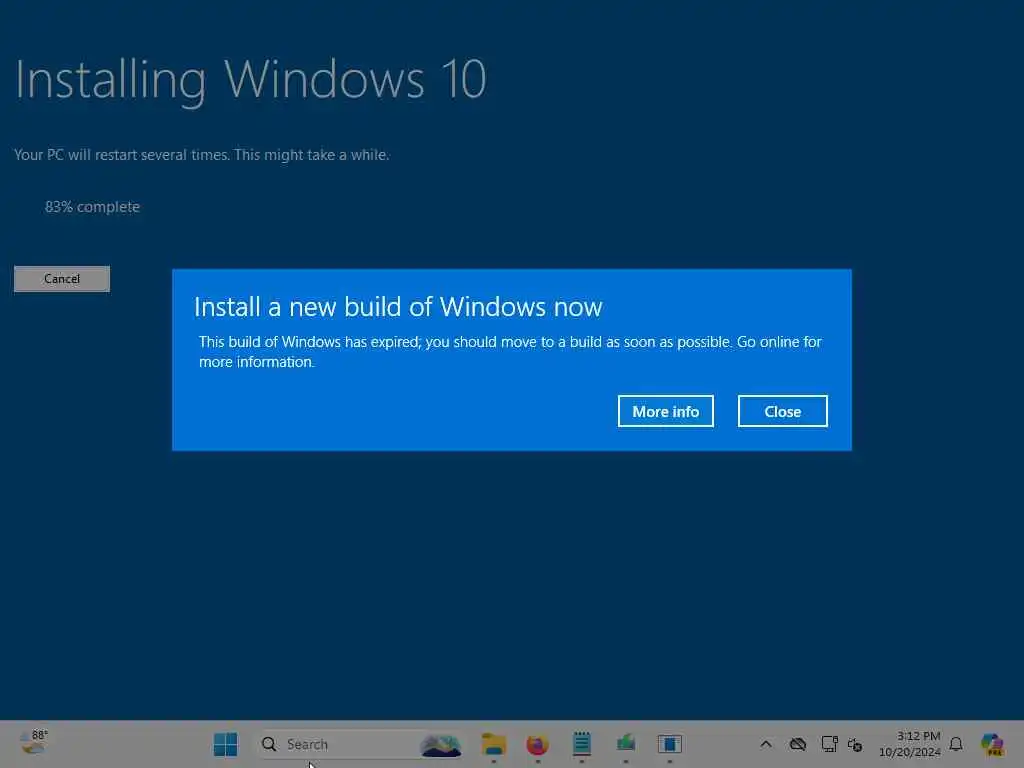Open More info in expired build dialog
The height and width of the screenshot is (768, 1024).
pos(665,411)
